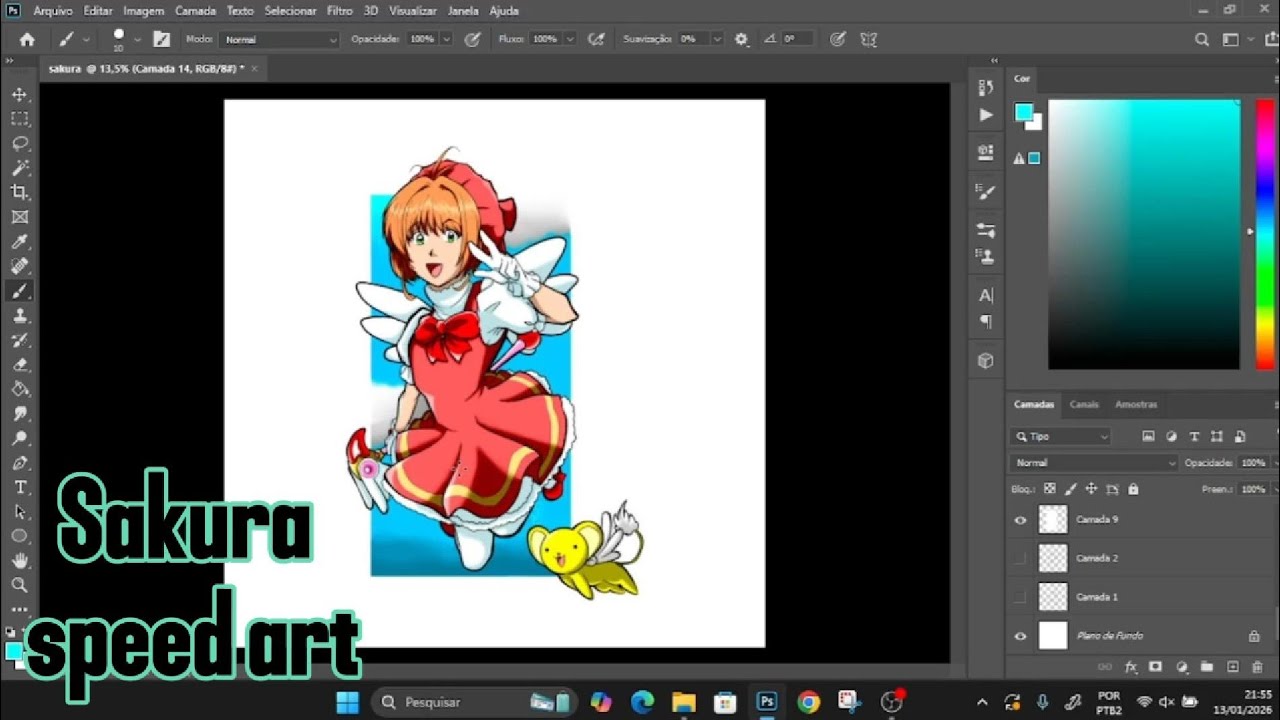Open the layer filter Tipo dropdown
The width and height of the screenshot is (1280, 720).
(1060, 436)
